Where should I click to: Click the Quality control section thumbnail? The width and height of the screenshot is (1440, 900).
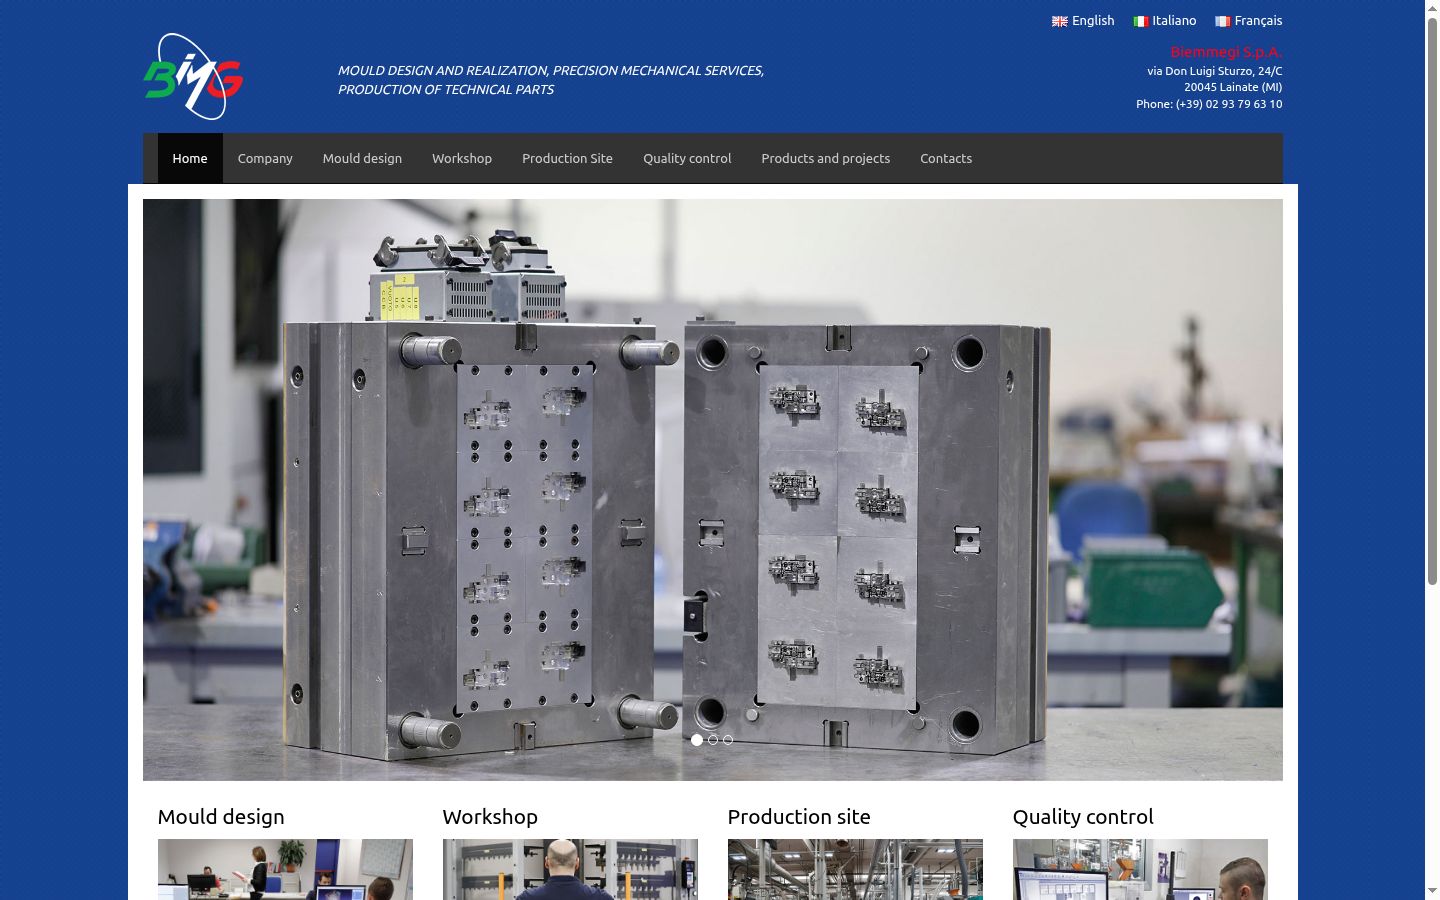(x=1140, y=869)
